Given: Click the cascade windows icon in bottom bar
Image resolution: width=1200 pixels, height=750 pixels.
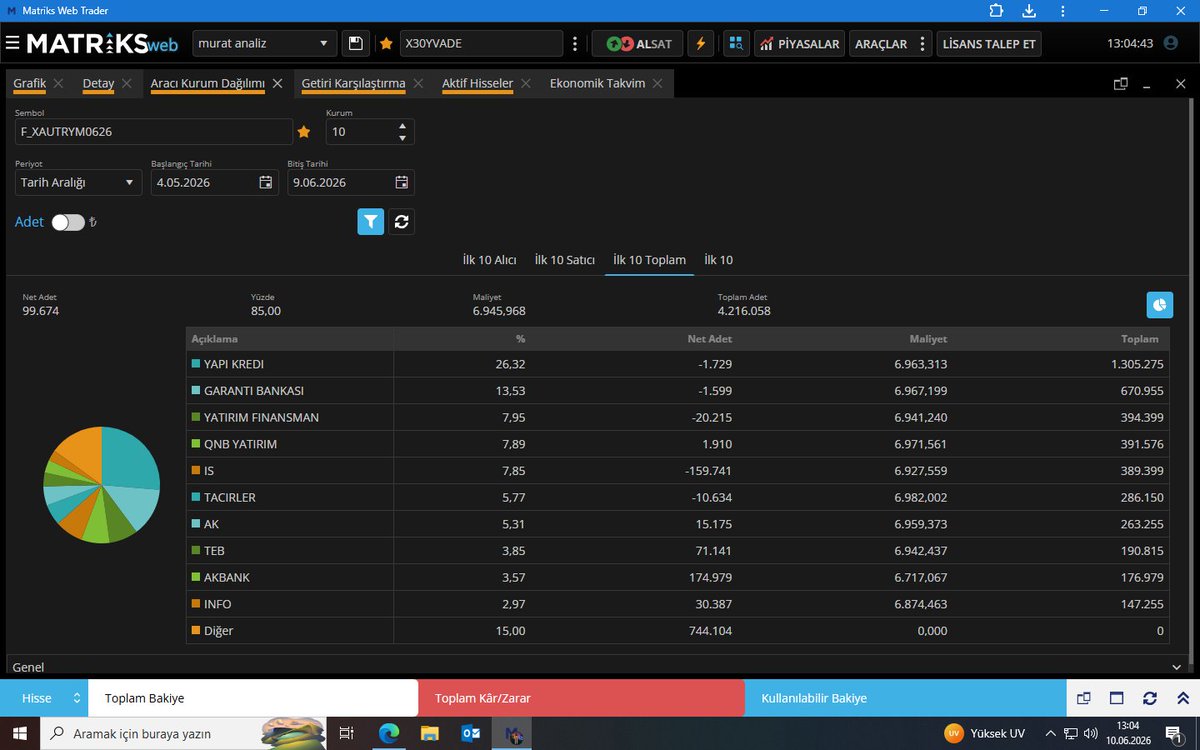Looking at the screenshot, I should tap(1084, 698).
